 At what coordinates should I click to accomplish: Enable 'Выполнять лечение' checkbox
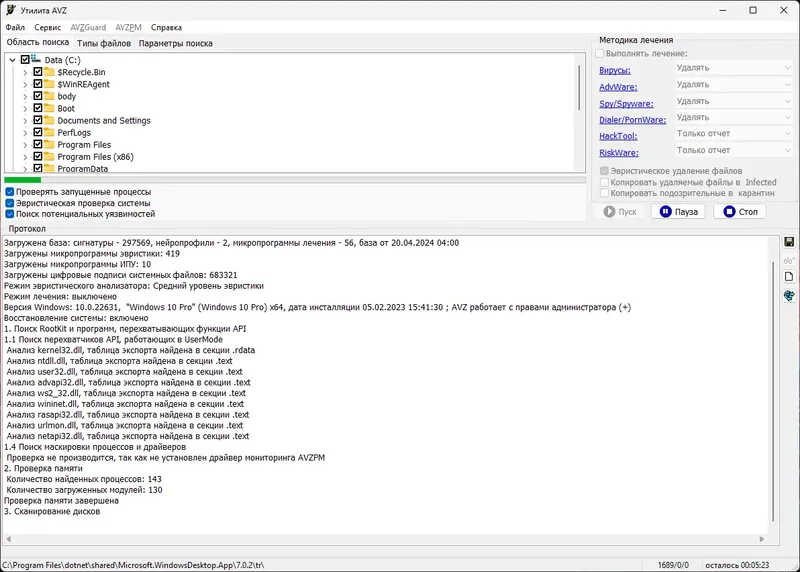pos(600,53)
